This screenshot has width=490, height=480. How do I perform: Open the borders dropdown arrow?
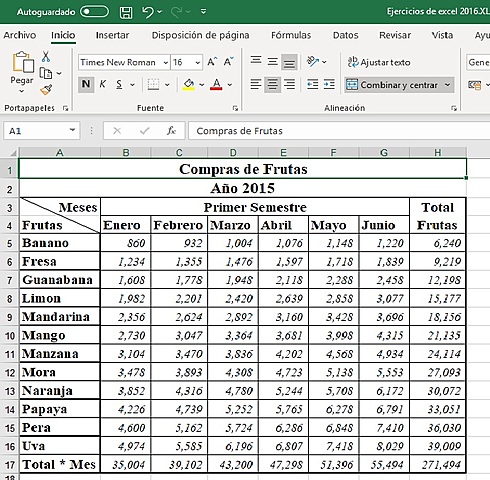pyautogui.click(x=167, y=85)
